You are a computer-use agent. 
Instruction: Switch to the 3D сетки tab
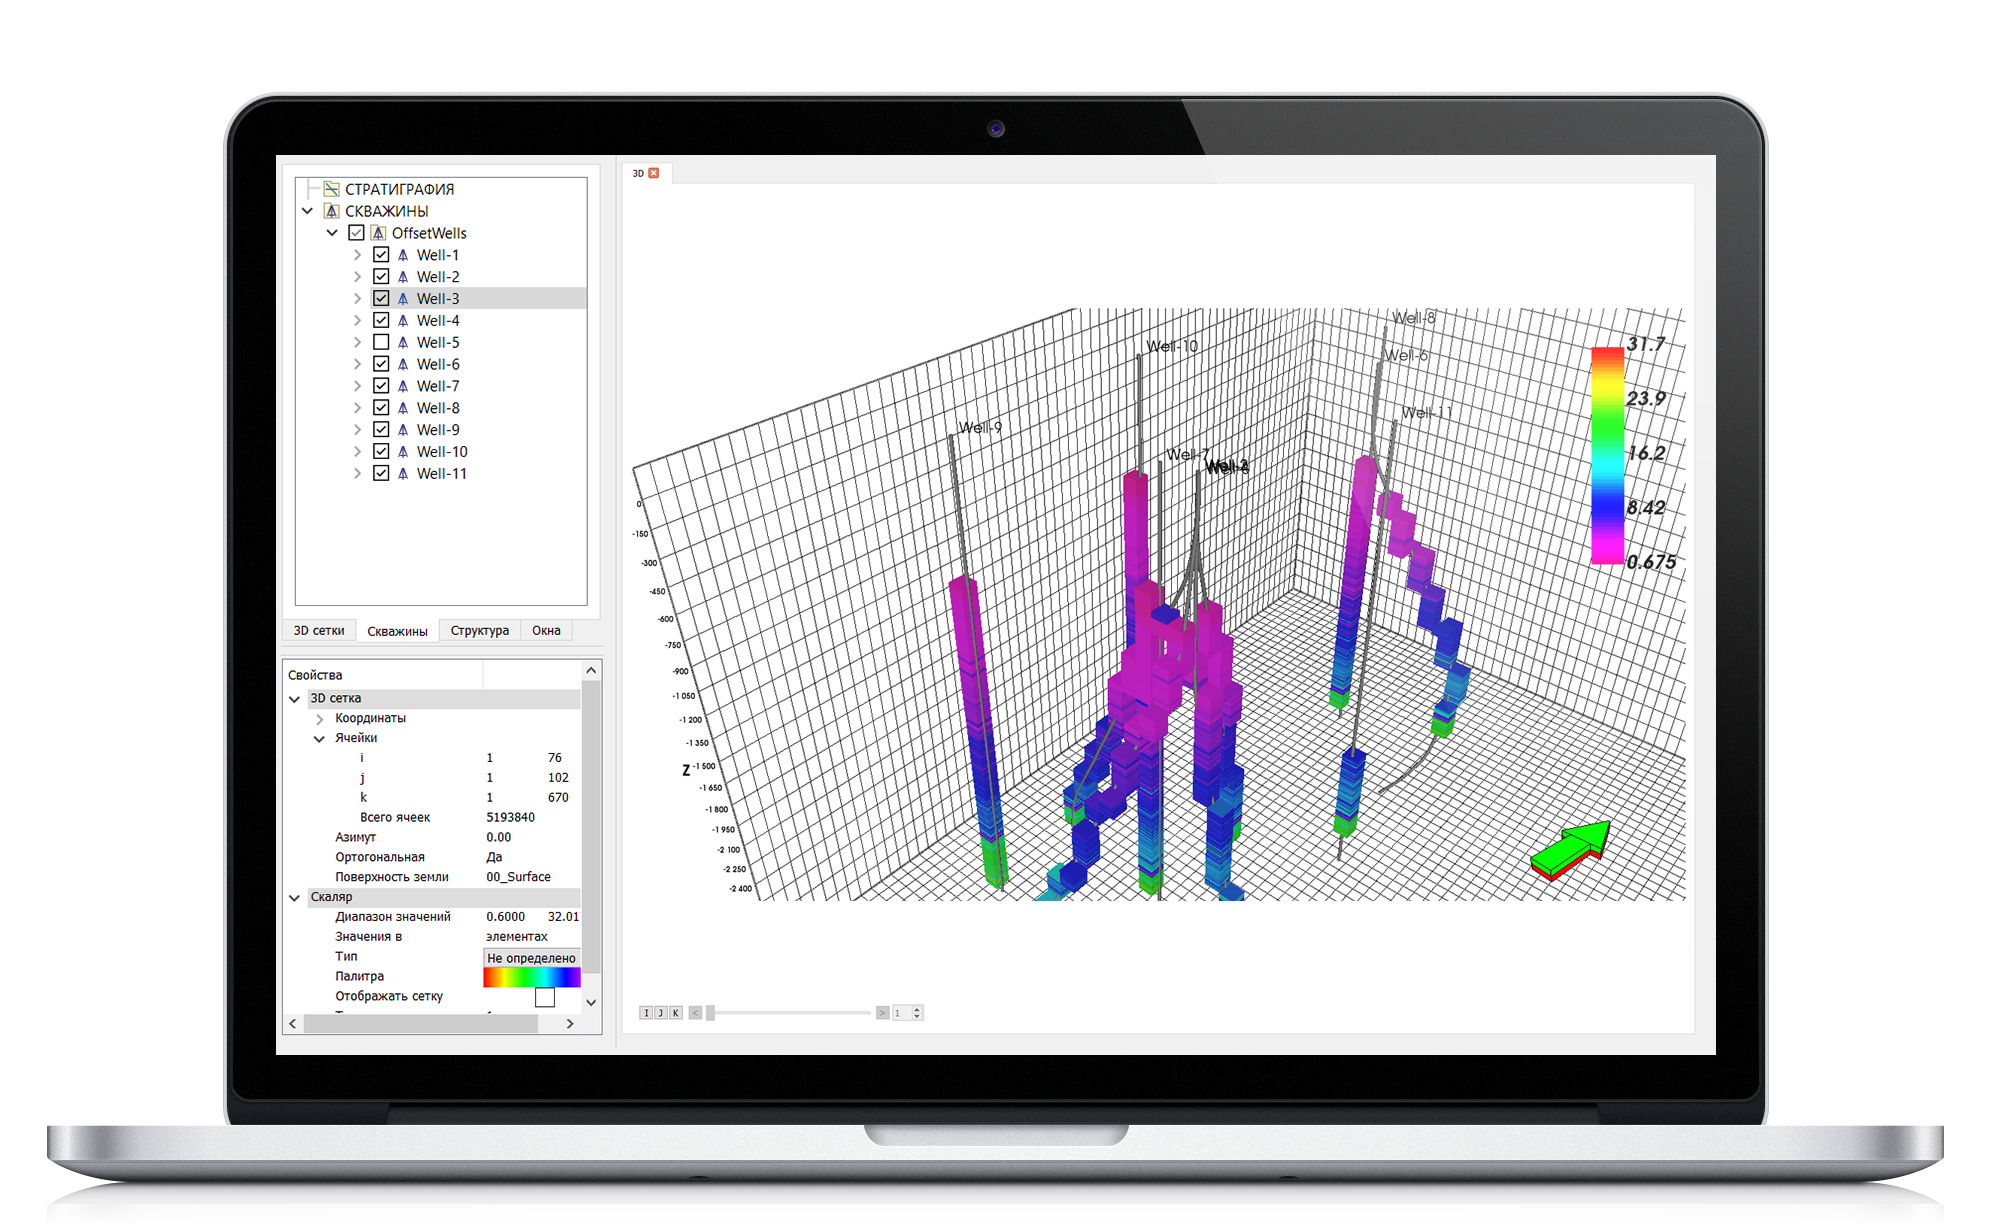click(x=319, y=631)
